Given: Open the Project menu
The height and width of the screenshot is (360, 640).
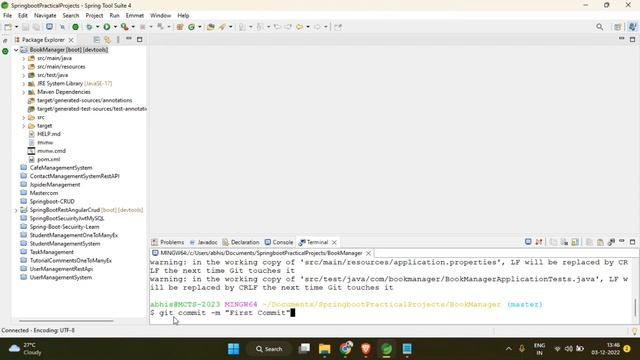Looking at the screenshot, I should (x=94, y=16).
